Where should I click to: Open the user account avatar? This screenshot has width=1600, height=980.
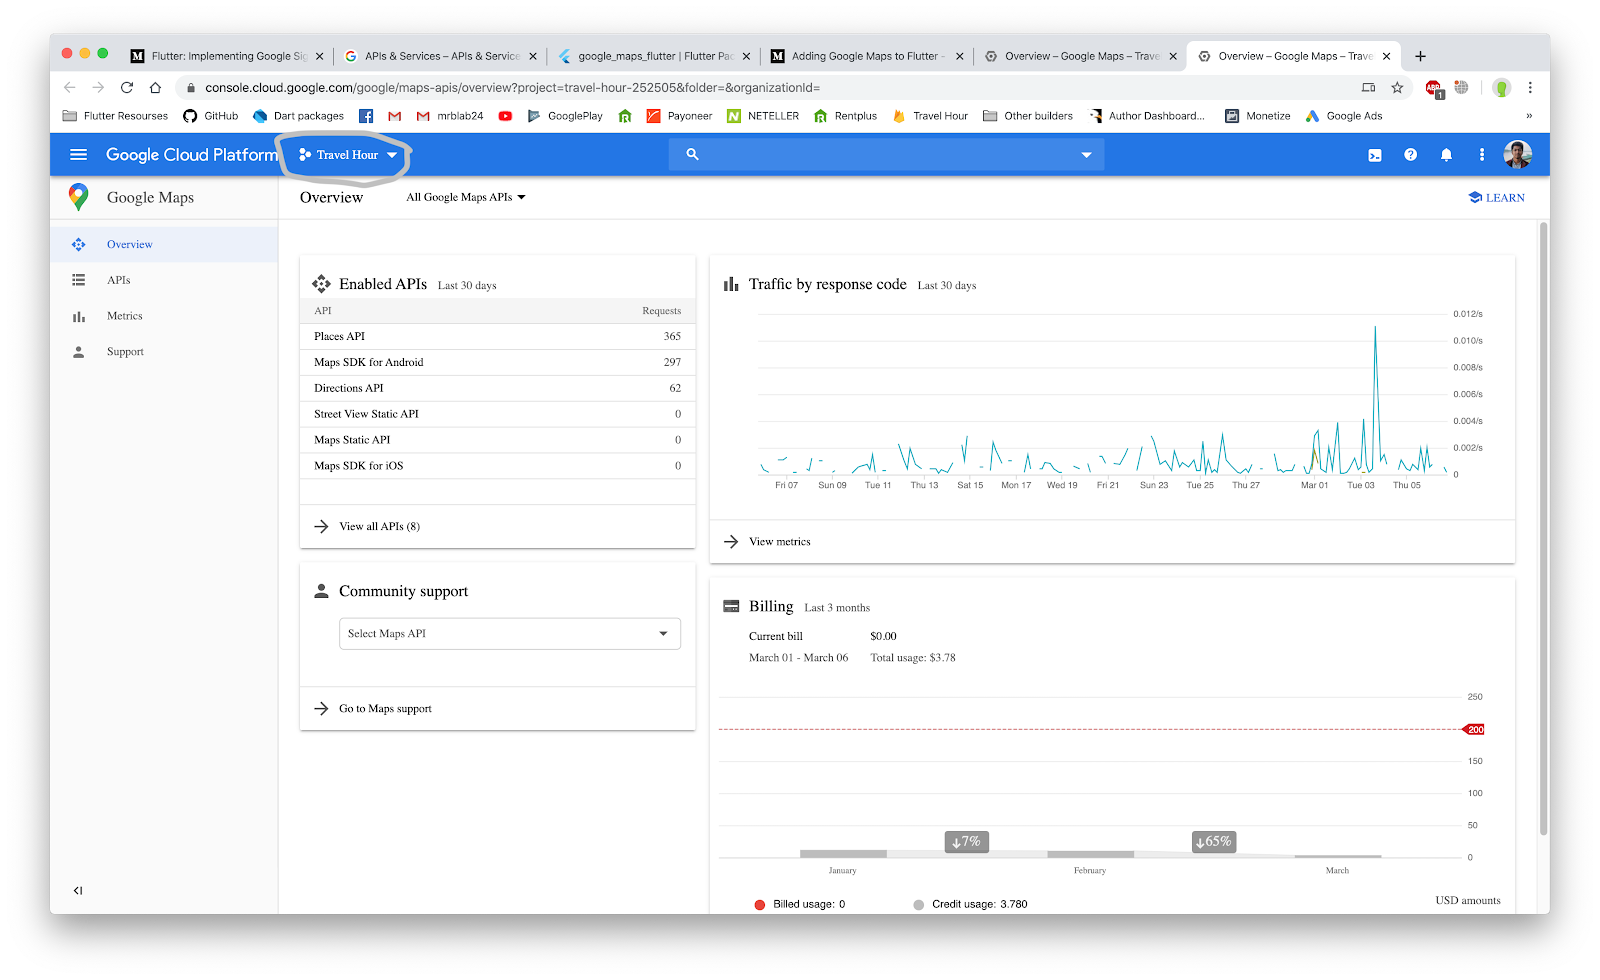click(x=1518, y=155)
